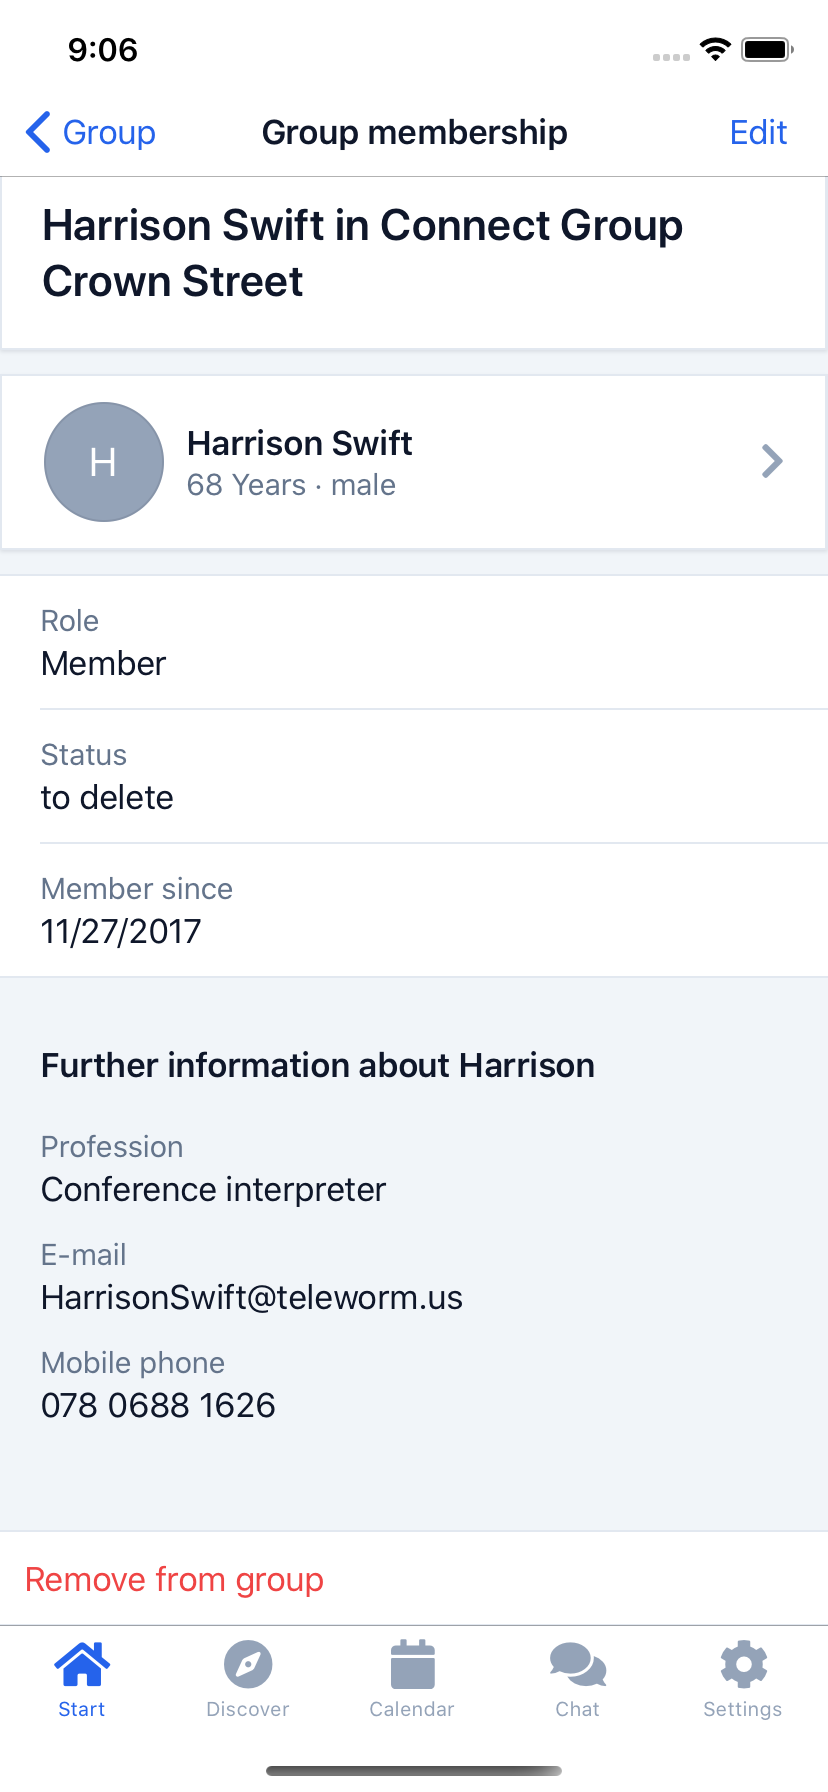828x1792 pixels.
Task: Check the Wi-Fi status icon
Action: click(715, 49)
